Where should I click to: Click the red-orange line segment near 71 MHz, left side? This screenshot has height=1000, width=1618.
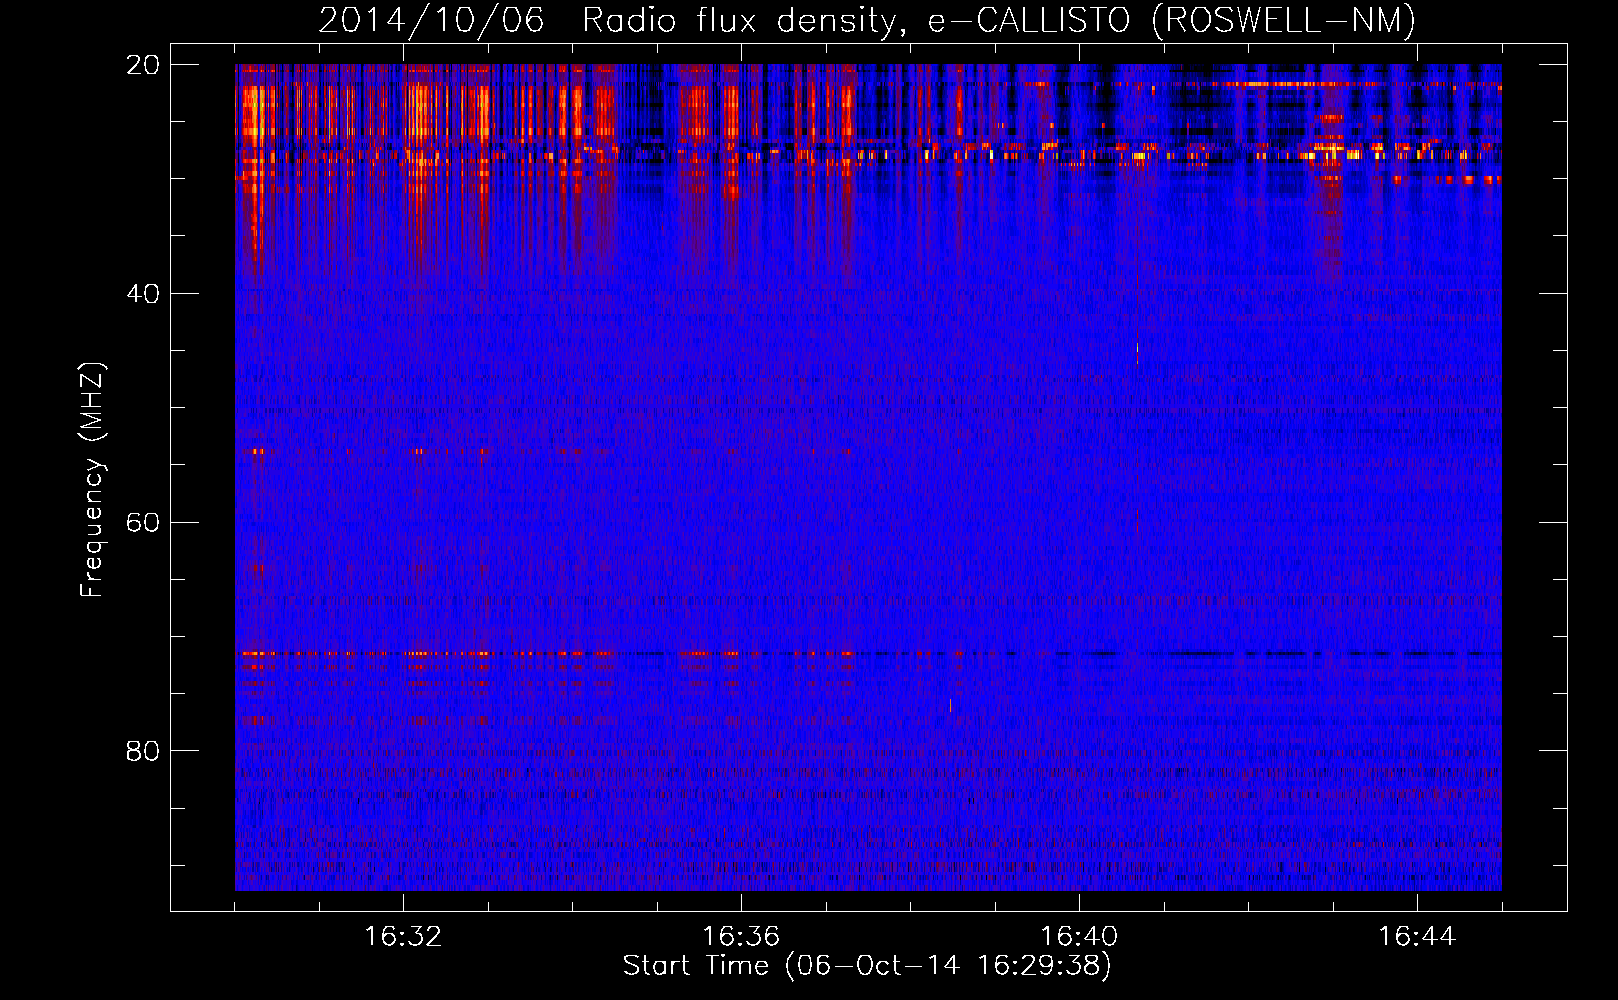(x=300, y=653)
